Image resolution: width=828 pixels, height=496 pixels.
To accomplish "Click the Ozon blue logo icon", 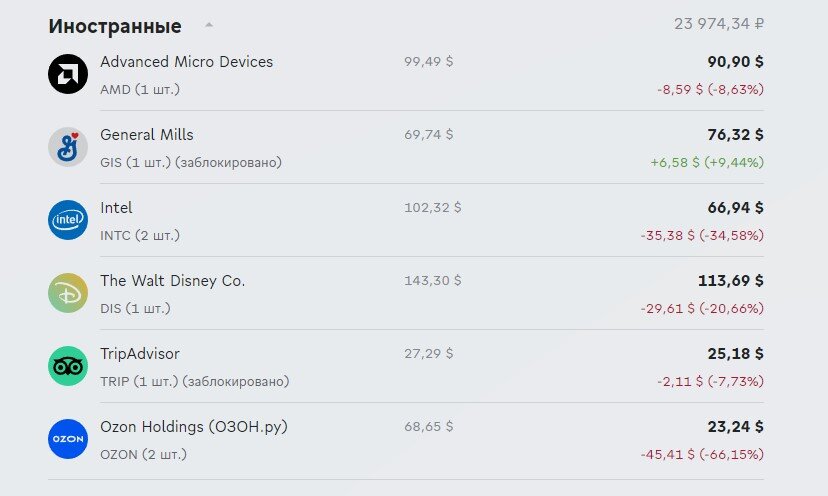I will click(x=68, y=439).
